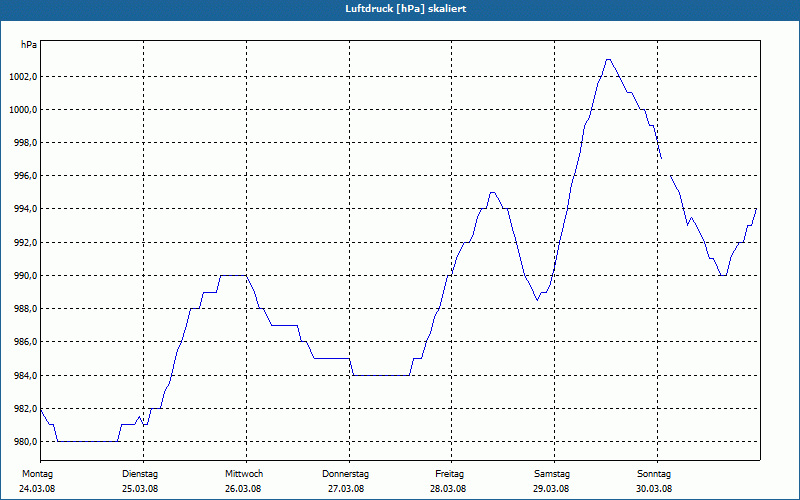
Task: Click the date 25.03.08
Action: click(140, 489)
